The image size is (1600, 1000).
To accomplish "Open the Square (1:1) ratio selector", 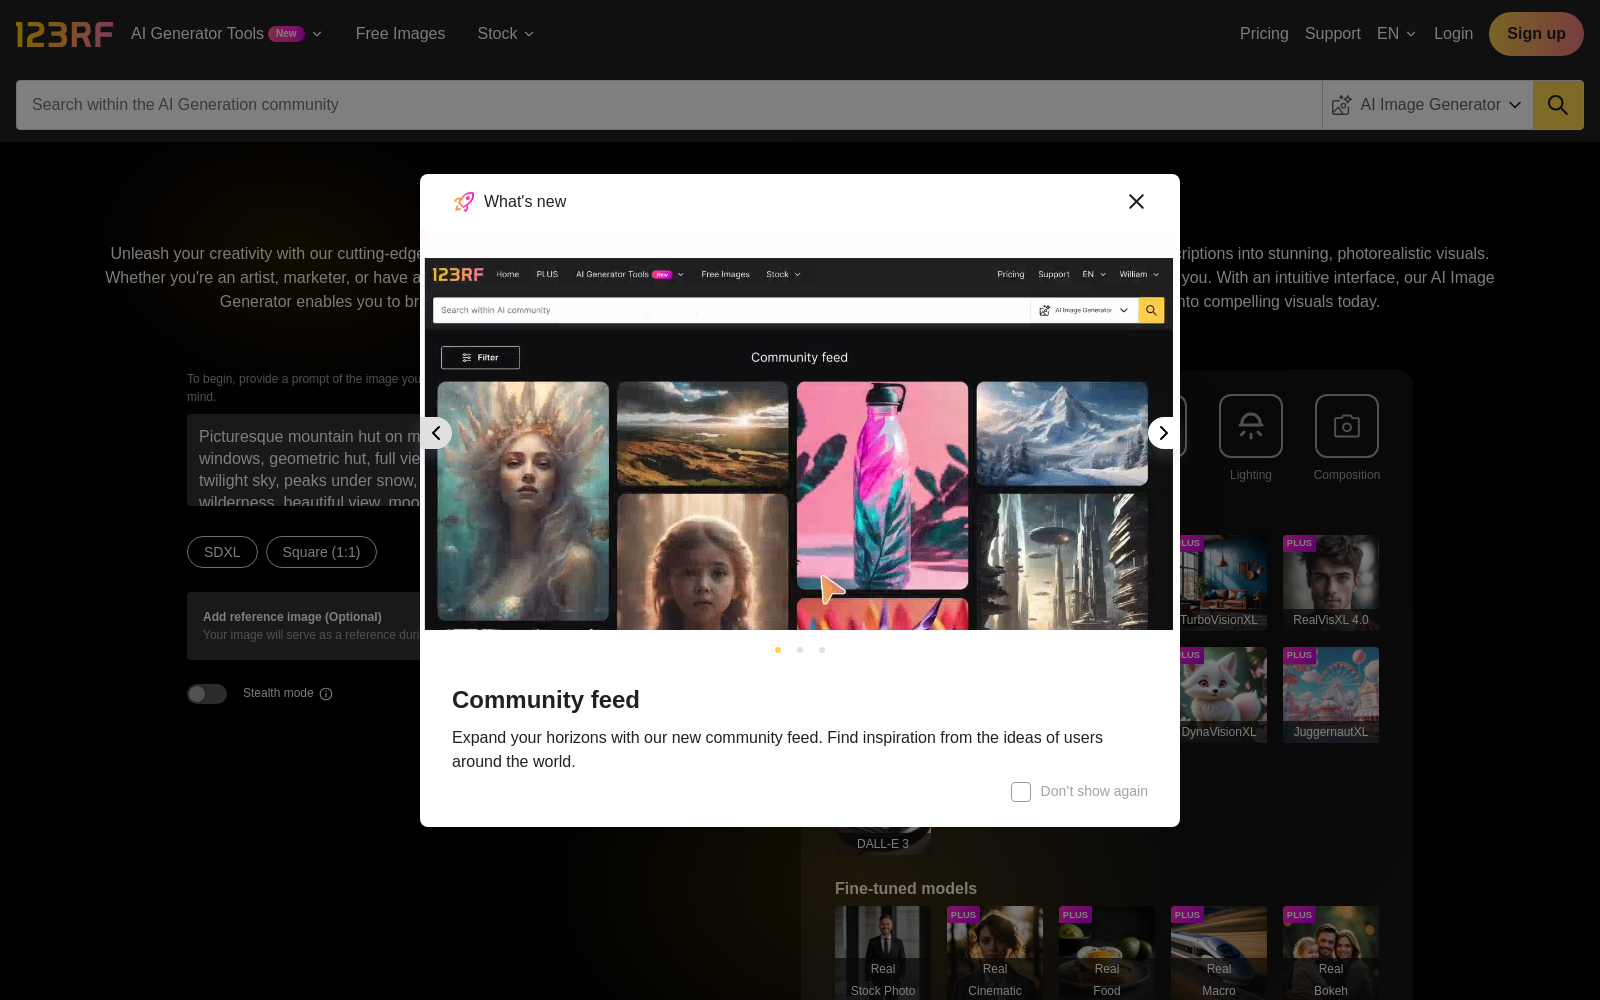I will [x=321, y=552].
